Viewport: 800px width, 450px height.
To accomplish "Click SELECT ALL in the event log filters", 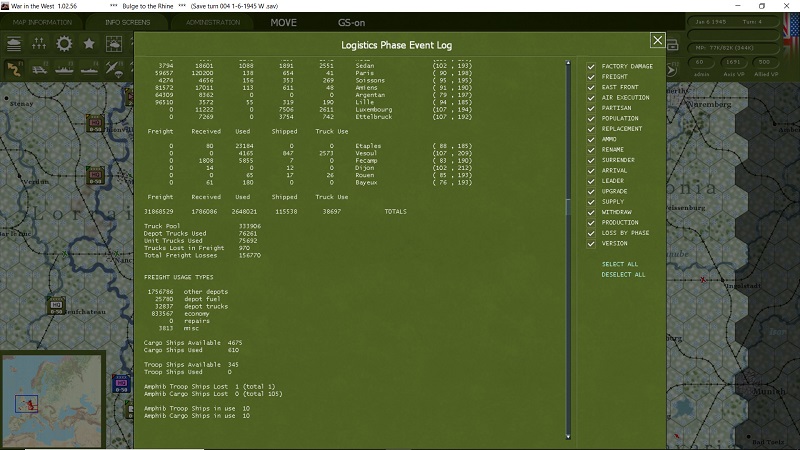I will pos(619,264).
